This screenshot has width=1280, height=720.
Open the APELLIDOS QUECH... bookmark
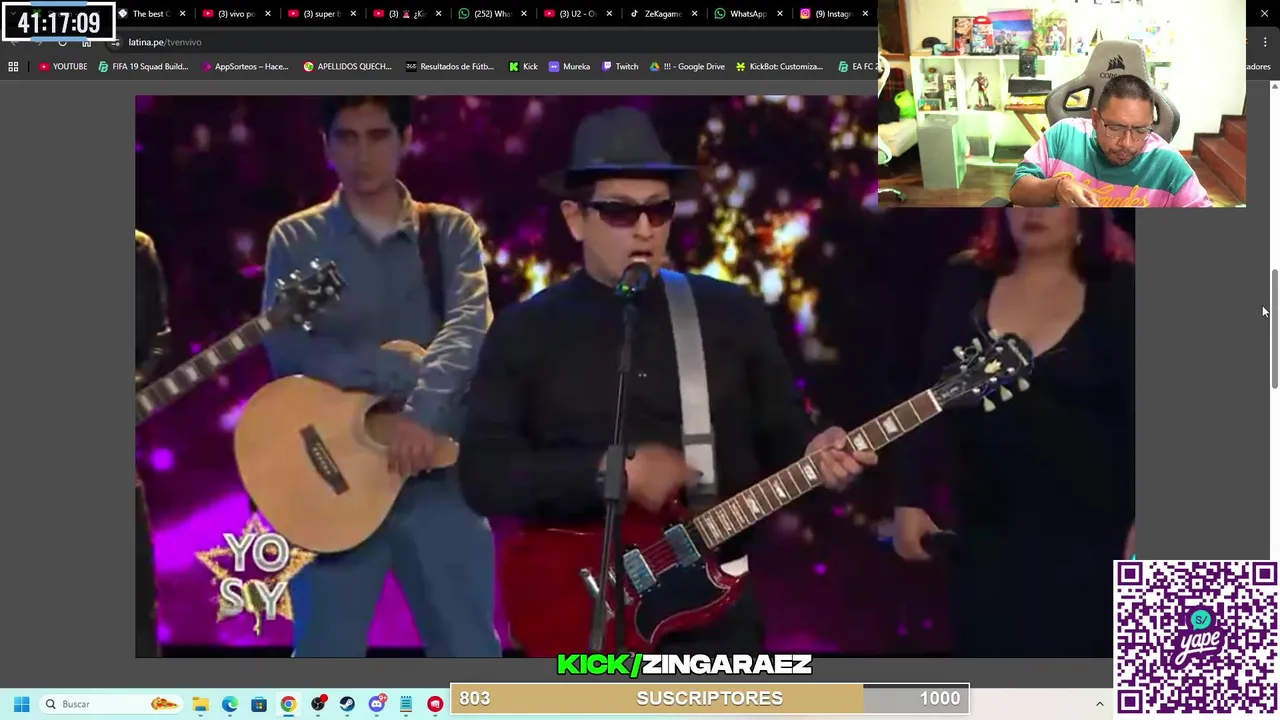point(347,66)
